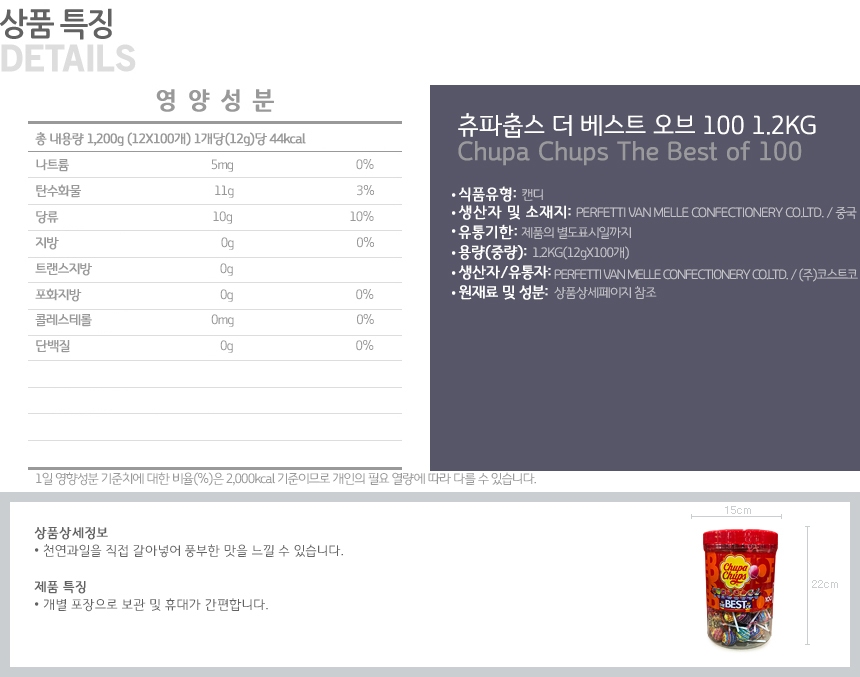The image size is (860, 677).
Task: Click the 콜레스테롤 row label
Action: tap(63, 320)
